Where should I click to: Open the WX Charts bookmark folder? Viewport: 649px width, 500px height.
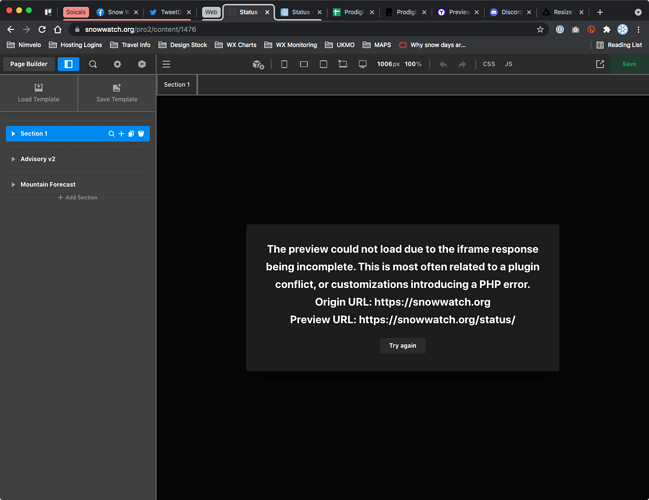coord(236,45)
